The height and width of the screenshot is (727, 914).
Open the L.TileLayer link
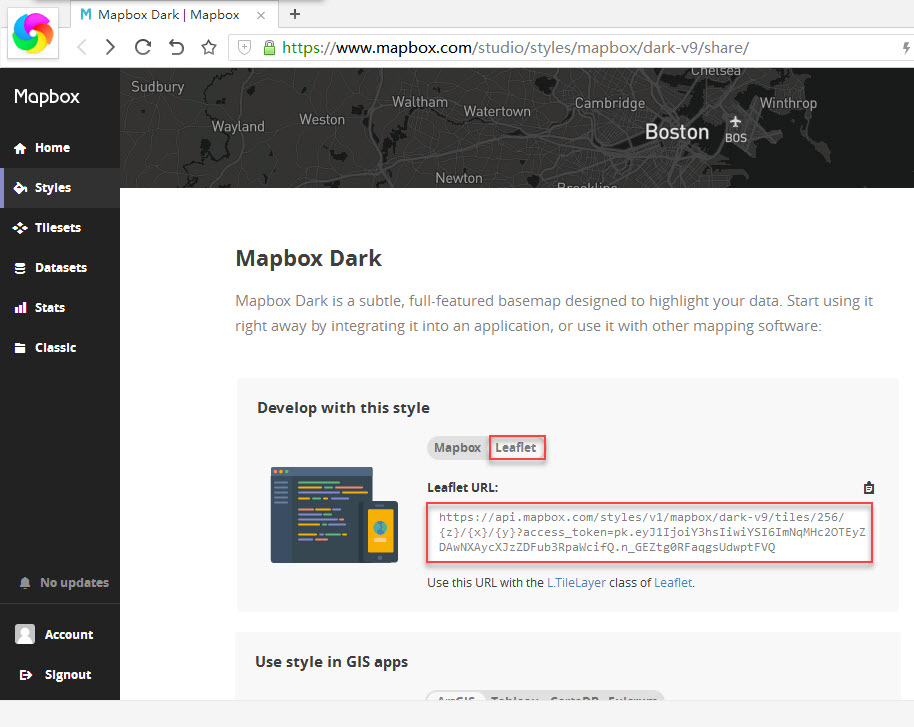[x=576, y=582]
